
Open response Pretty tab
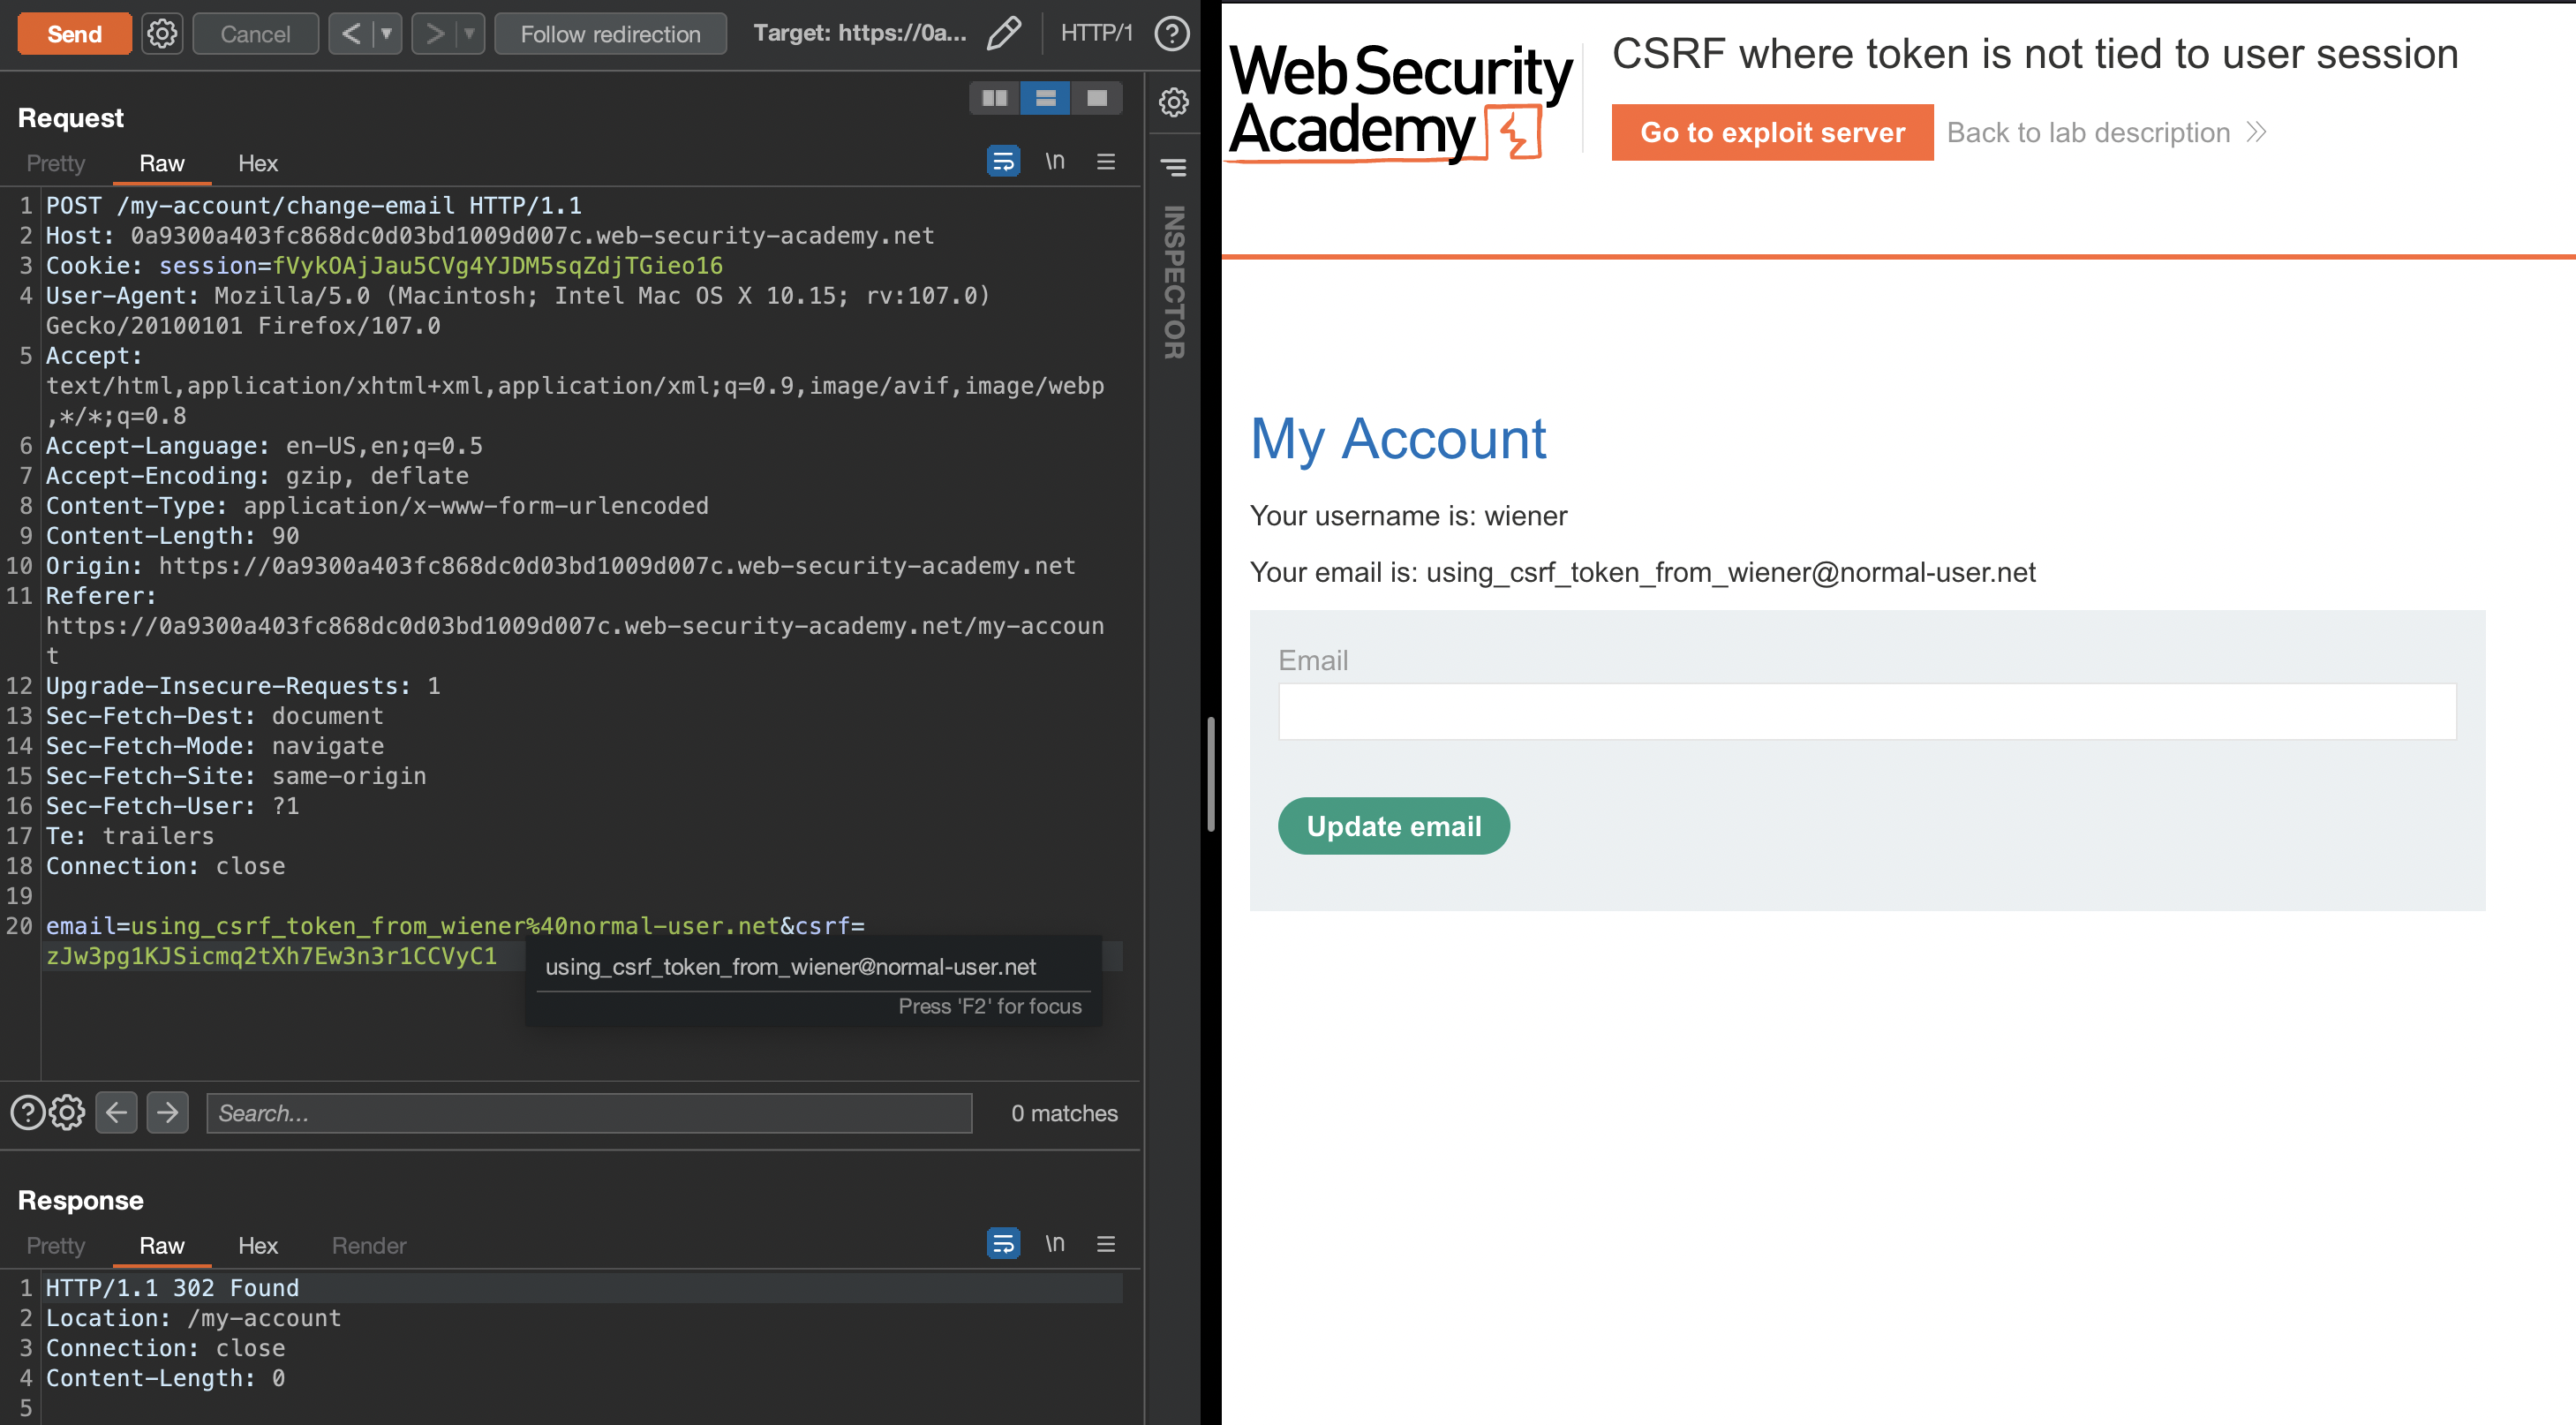[55, 1245]
